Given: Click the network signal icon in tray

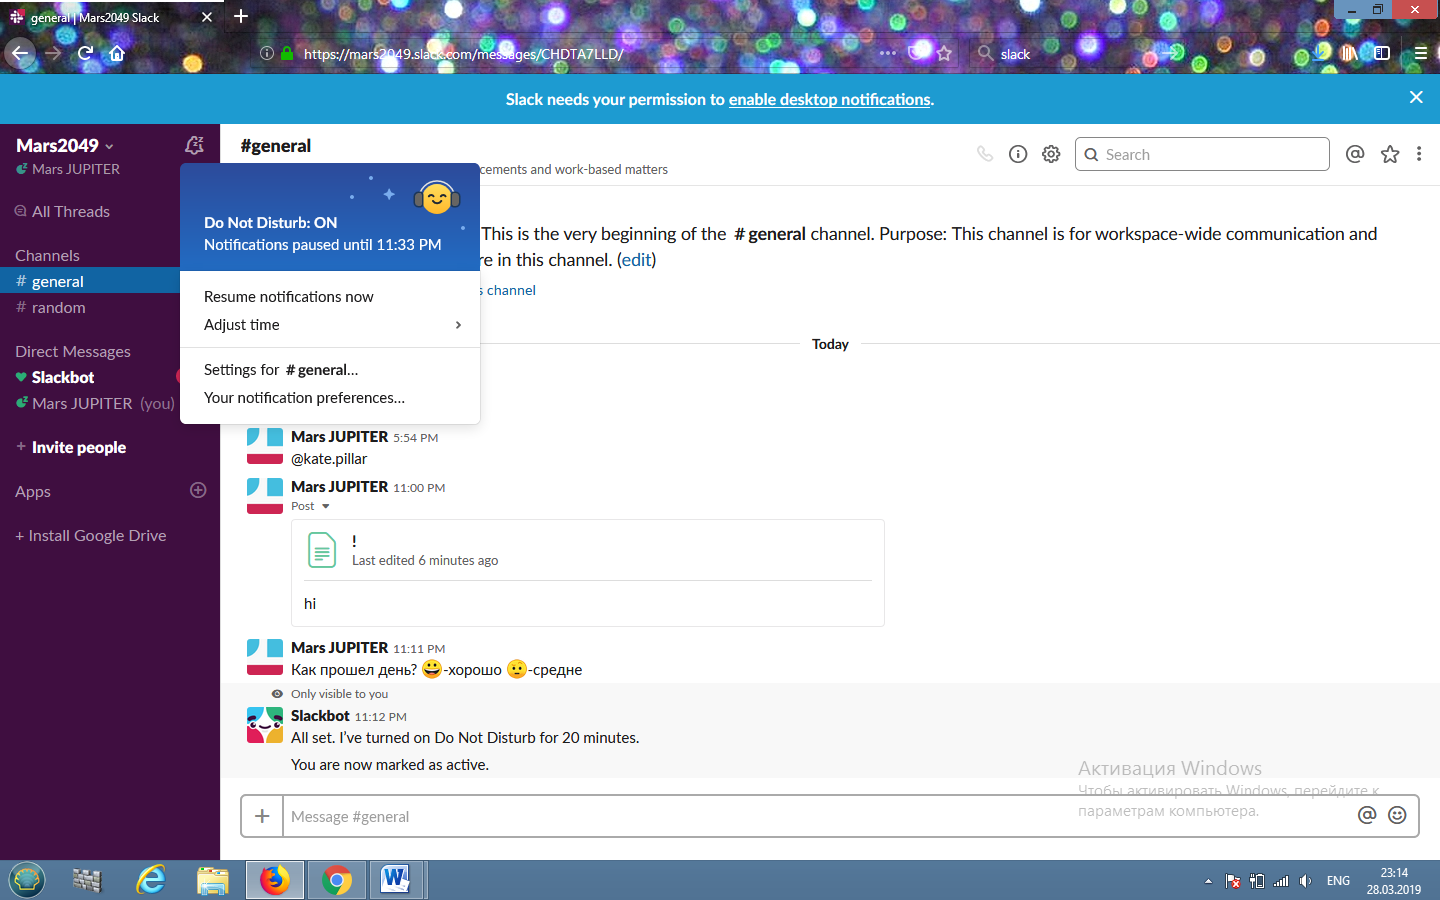Looking at the screenshot, I should (1281, 881).
